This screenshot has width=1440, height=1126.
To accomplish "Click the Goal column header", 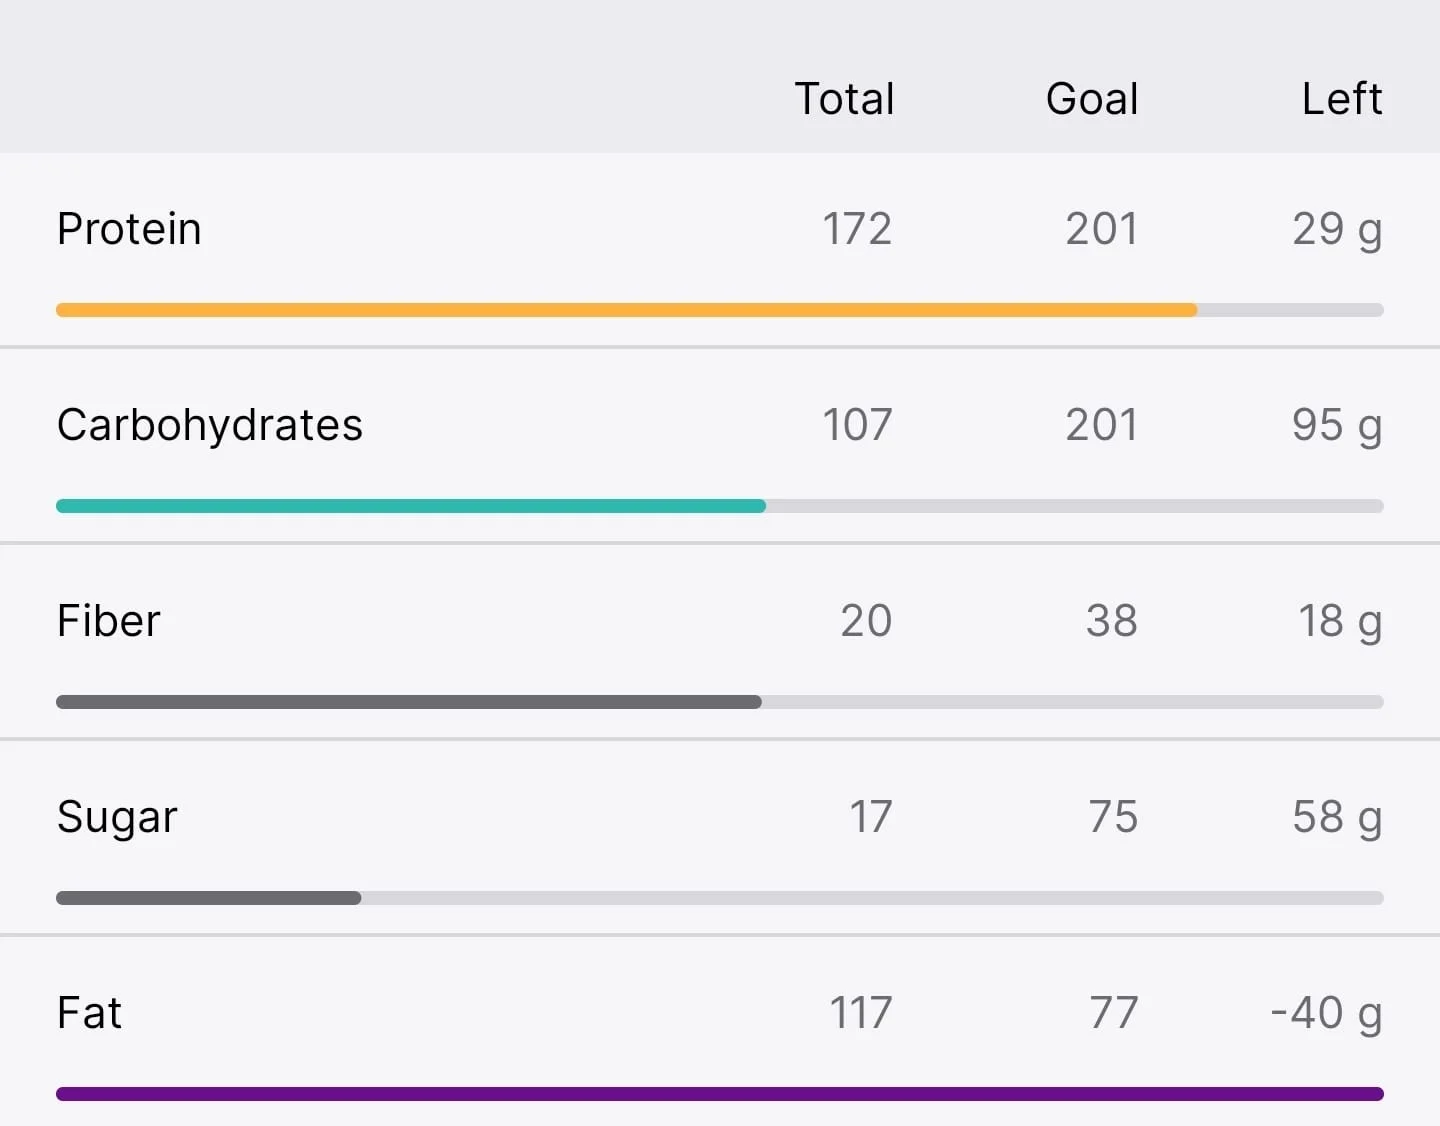I will point(1092,99).
